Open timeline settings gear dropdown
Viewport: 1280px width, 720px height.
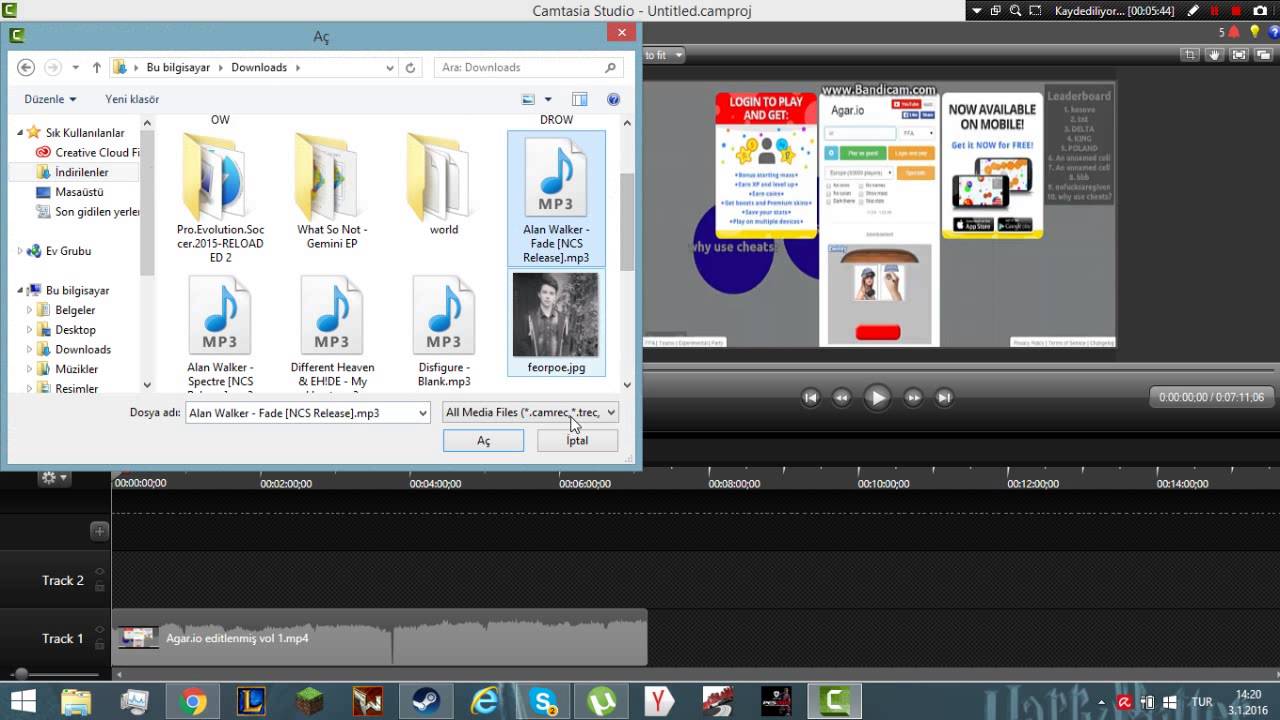coord(53,478)
